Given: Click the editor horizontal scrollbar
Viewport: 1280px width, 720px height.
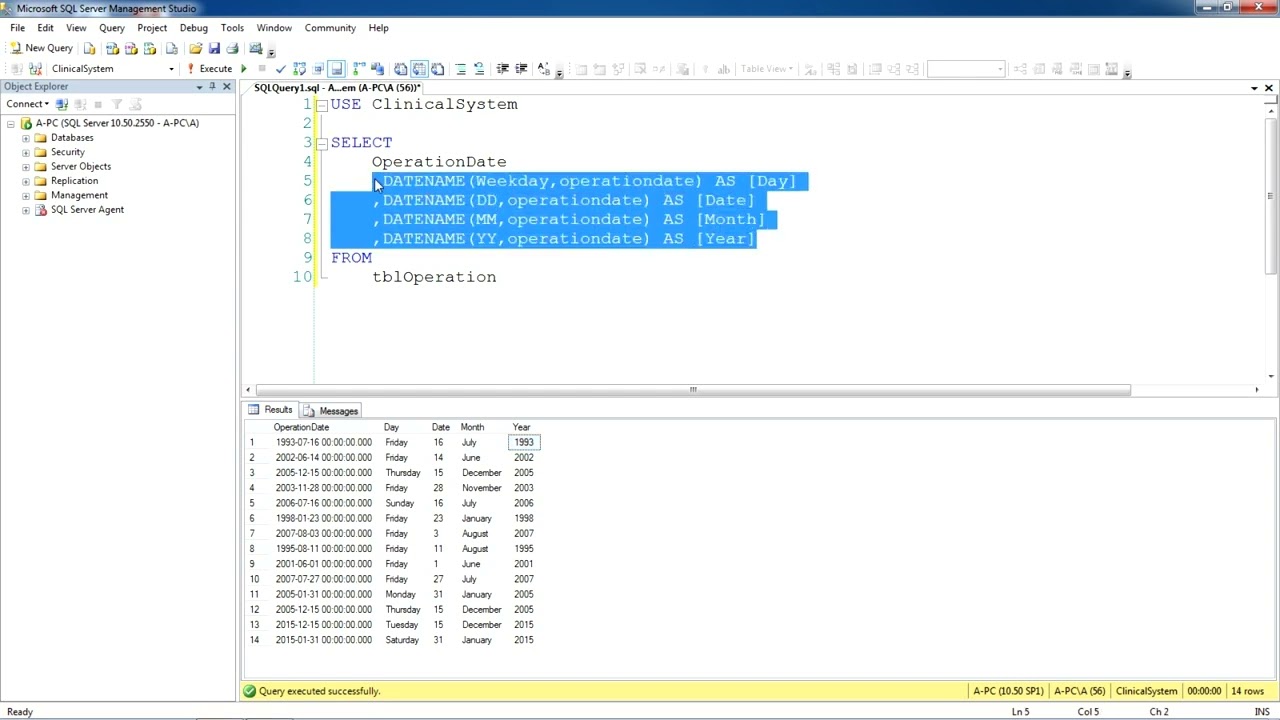Looking at the screenshot, I should tap(692, 390).
